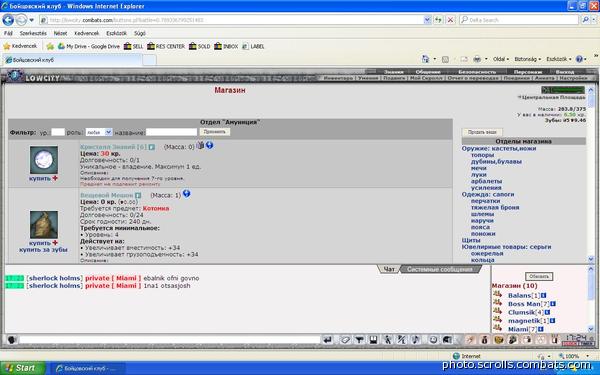Screen dimensions: 600x375
Task: Click the red Stop loading X icon
Action: pyautogui.click(x=451, y=20)
